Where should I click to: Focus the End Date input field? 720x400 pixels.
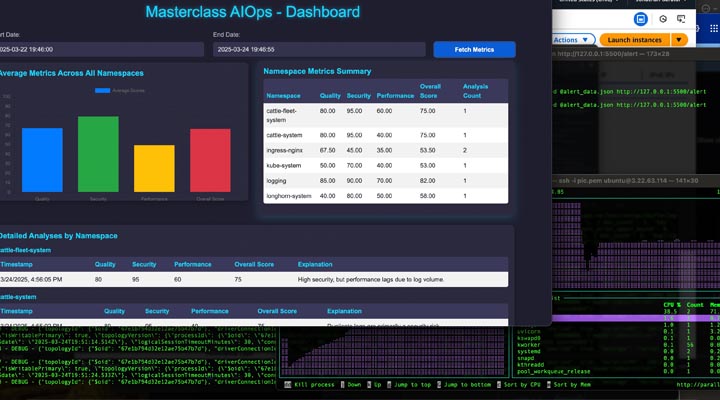point(319,50)
